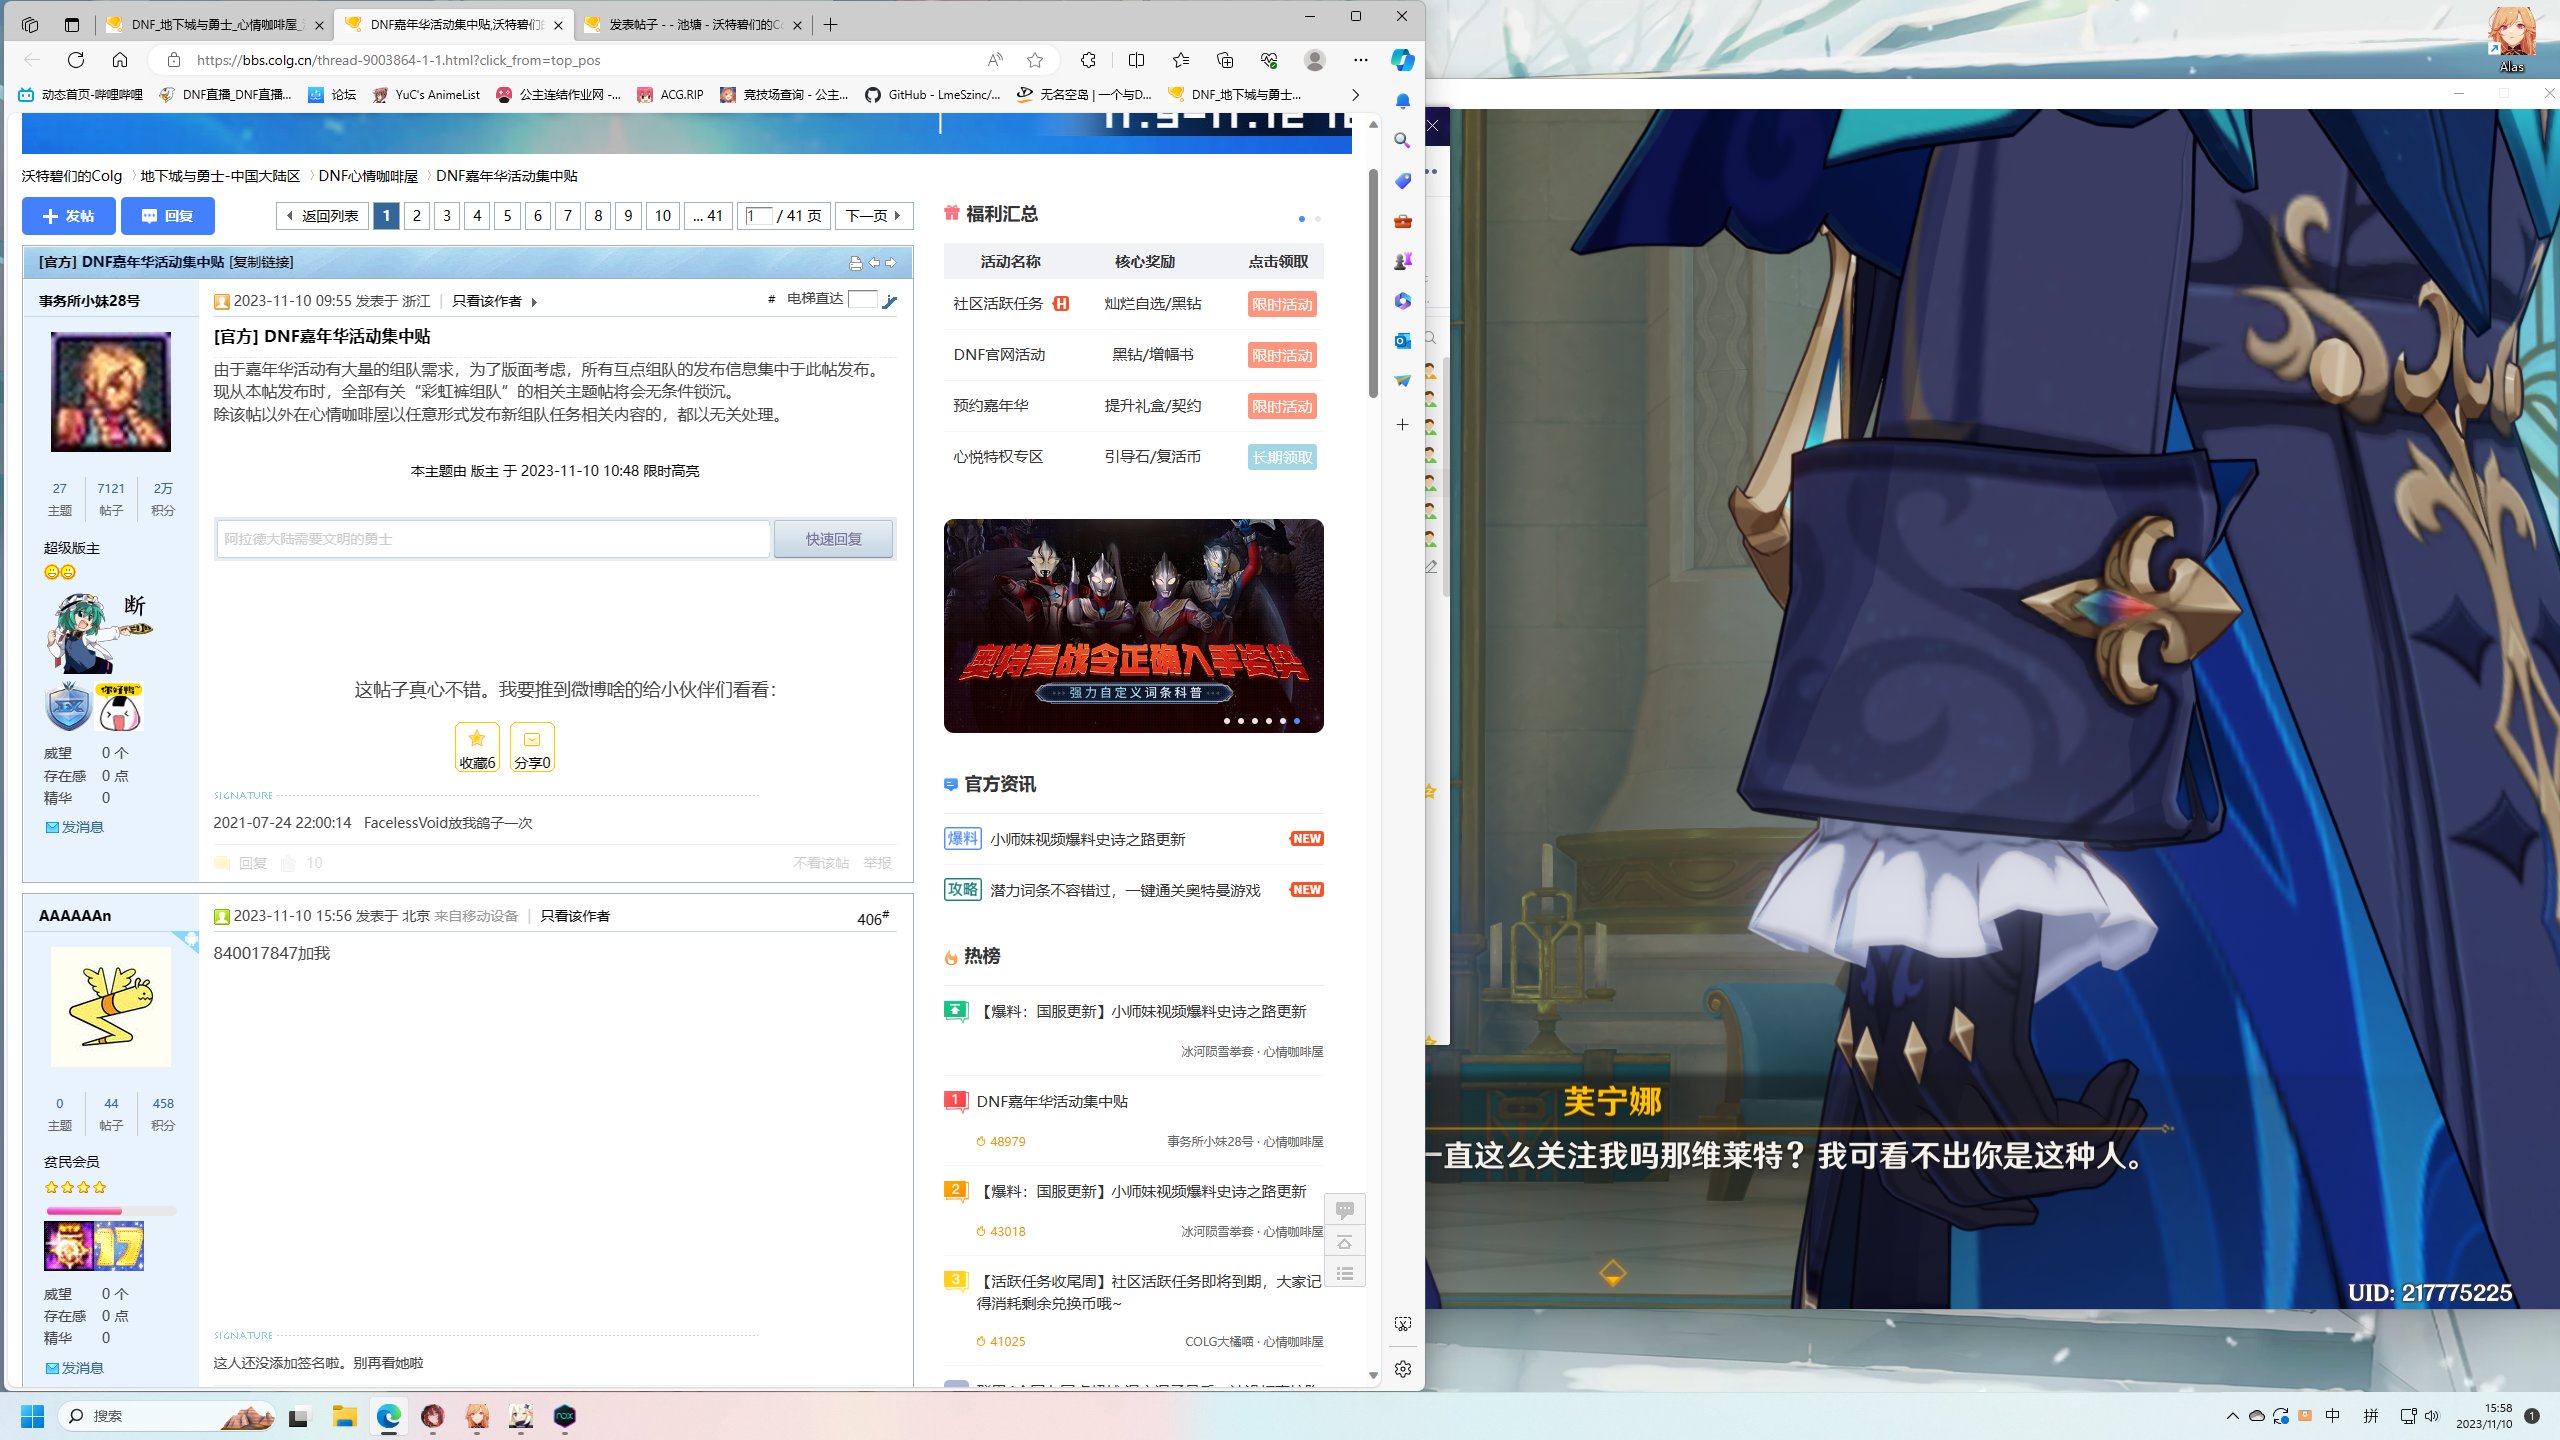Image resolution: width=2560 pixels, height=1440 pixels.
Task: Open ACG.RIP bookmark
Action: [x=671, y=95]
